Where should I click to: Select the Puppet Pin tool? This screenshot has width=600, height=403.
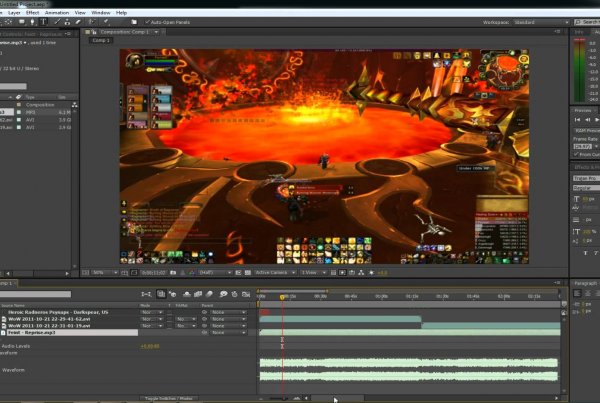(x=106, y=22)
